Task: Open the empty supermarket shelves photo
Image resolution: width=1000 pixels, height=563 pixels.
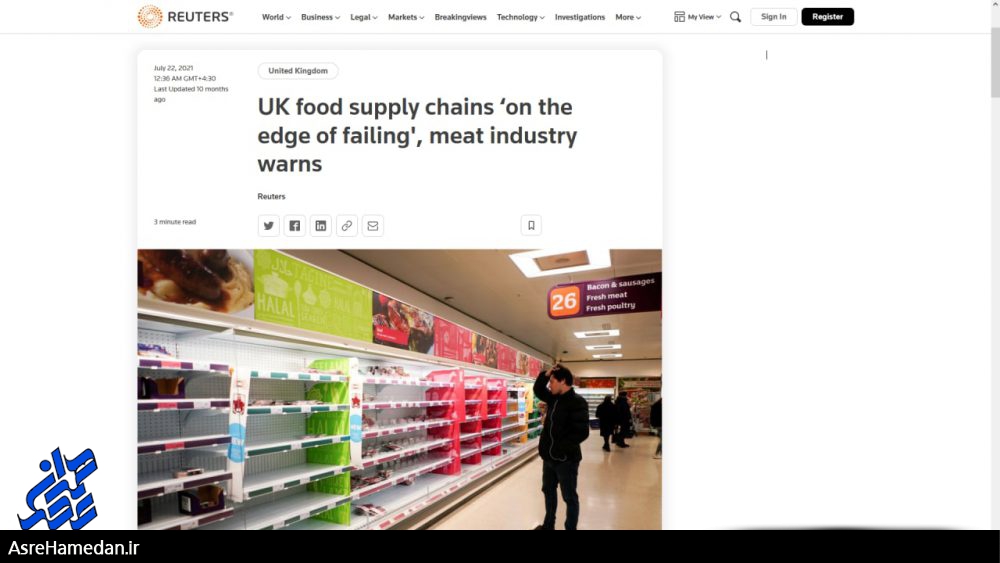Action: point(399,389)
